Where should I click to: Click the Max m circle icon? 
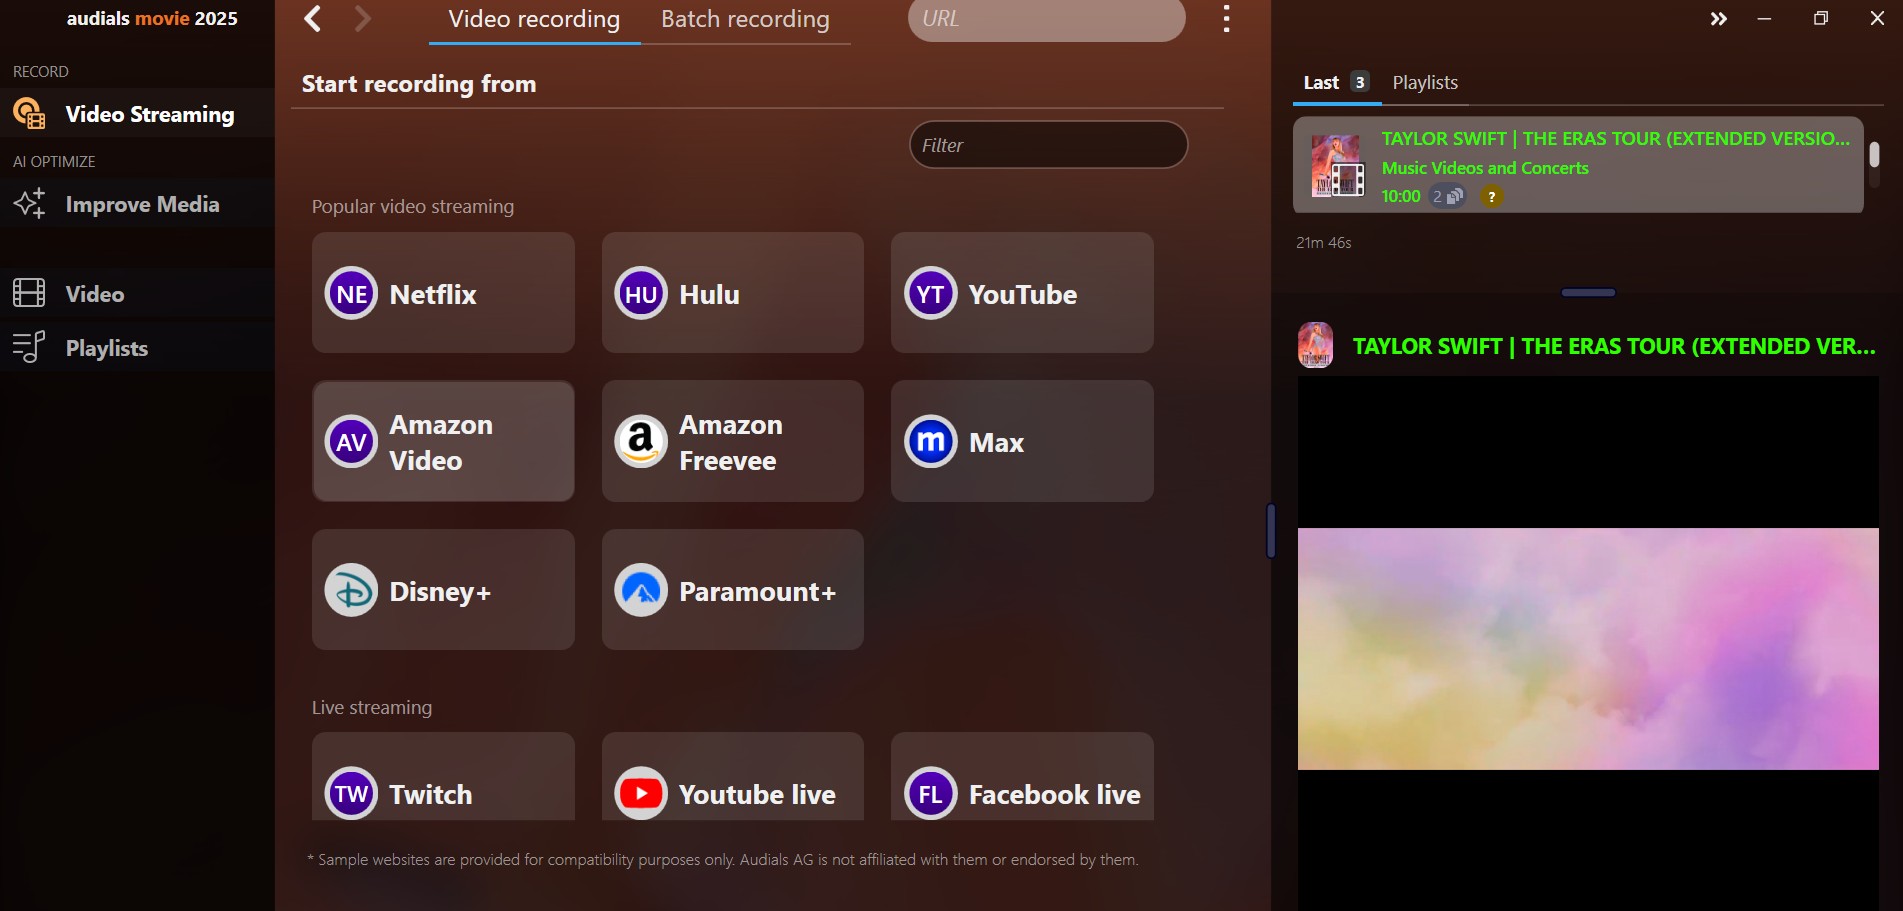(931, 441)
